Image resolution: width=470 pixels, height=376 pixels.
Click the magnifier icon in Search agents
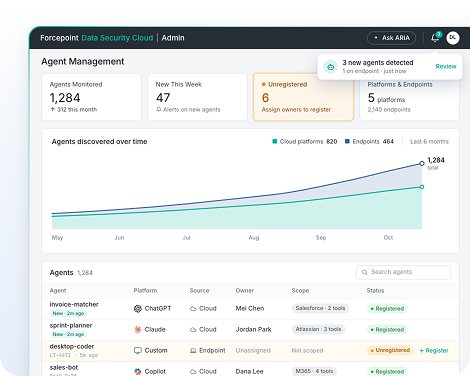[x=365, y=272]
